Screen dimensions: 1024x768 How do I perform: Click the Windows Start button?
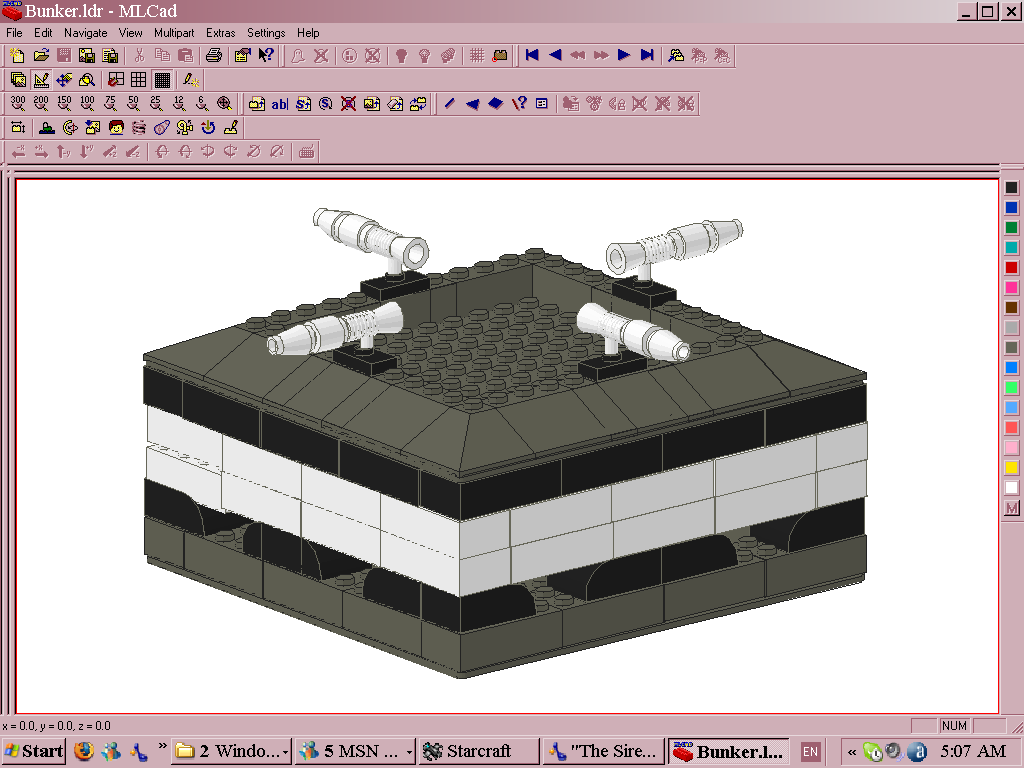click(33, 751)
